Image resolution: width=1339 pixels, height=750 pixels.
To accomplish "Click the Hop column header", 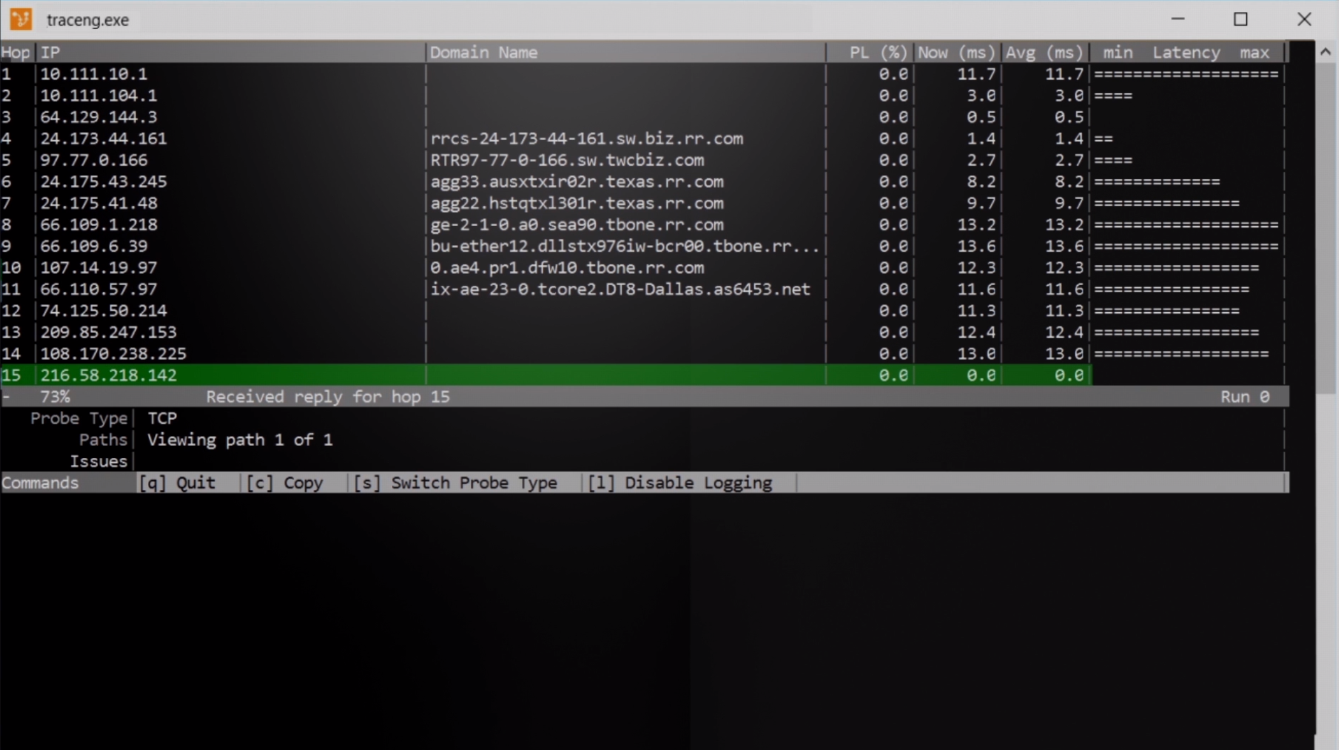I will click(16, 53).
